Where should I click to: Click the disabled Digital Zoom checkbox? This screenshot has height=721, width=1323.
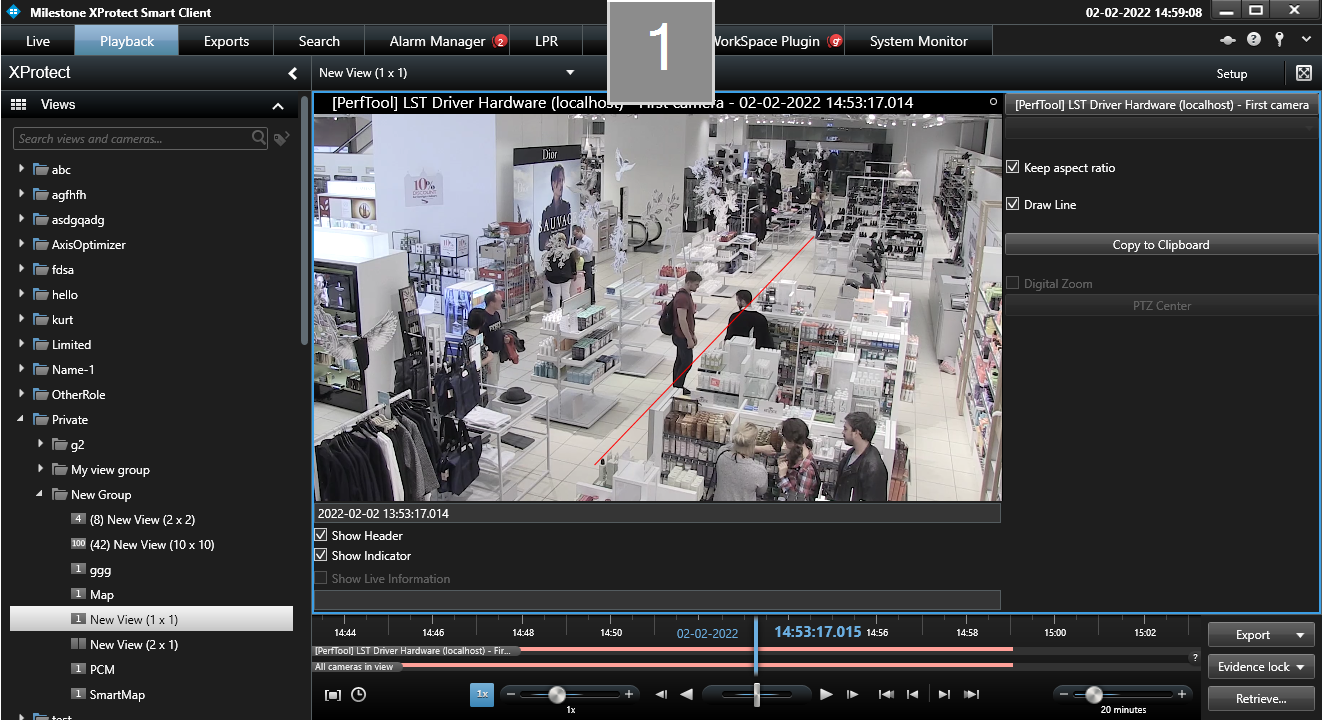(x=1013, y=284)
